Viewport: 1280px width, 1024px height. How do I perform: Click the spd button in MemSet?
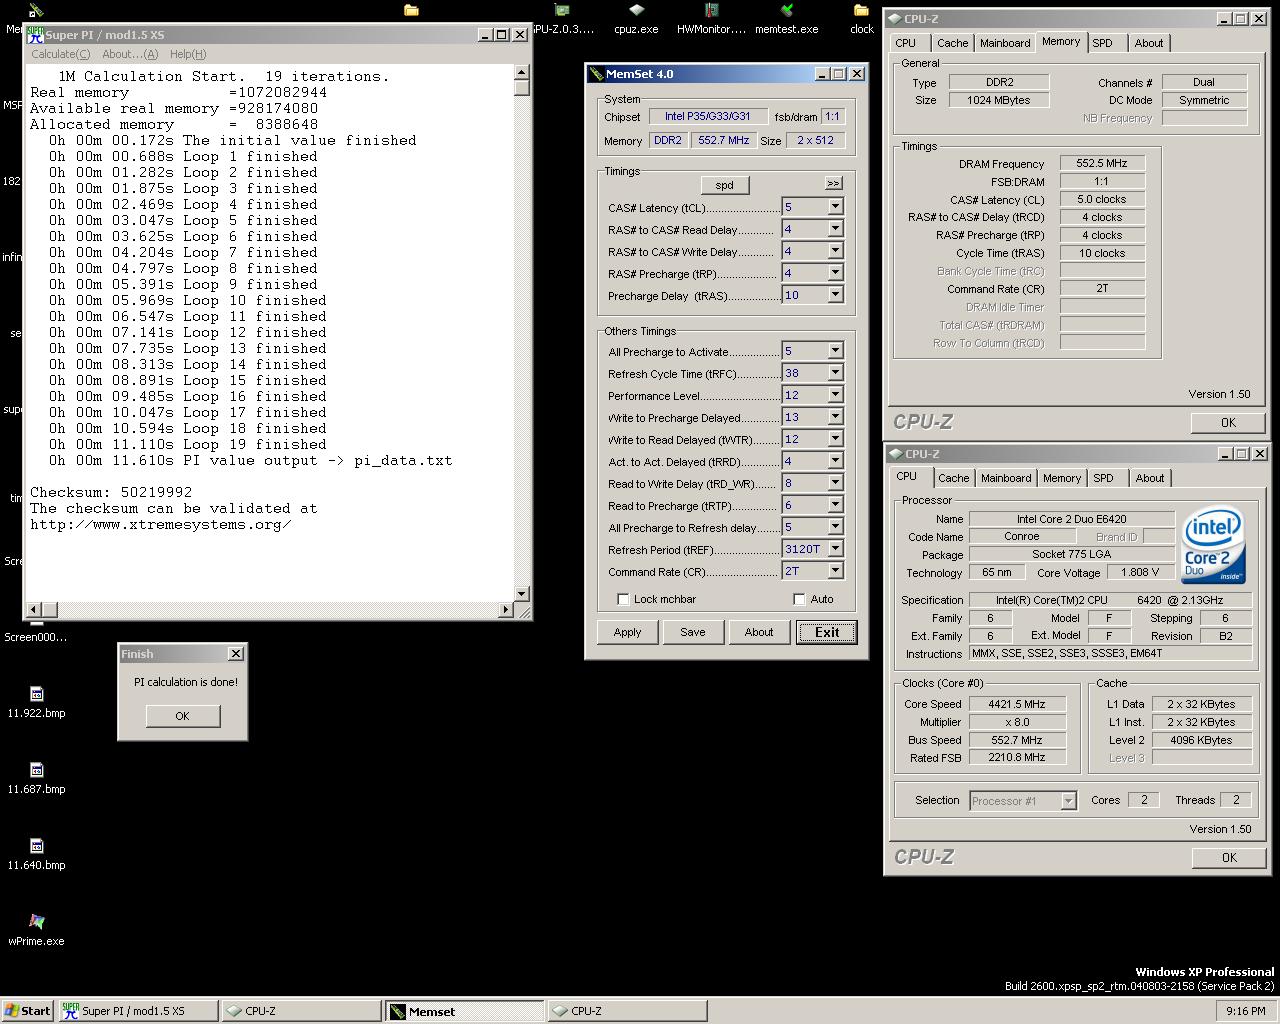point(725,185)
